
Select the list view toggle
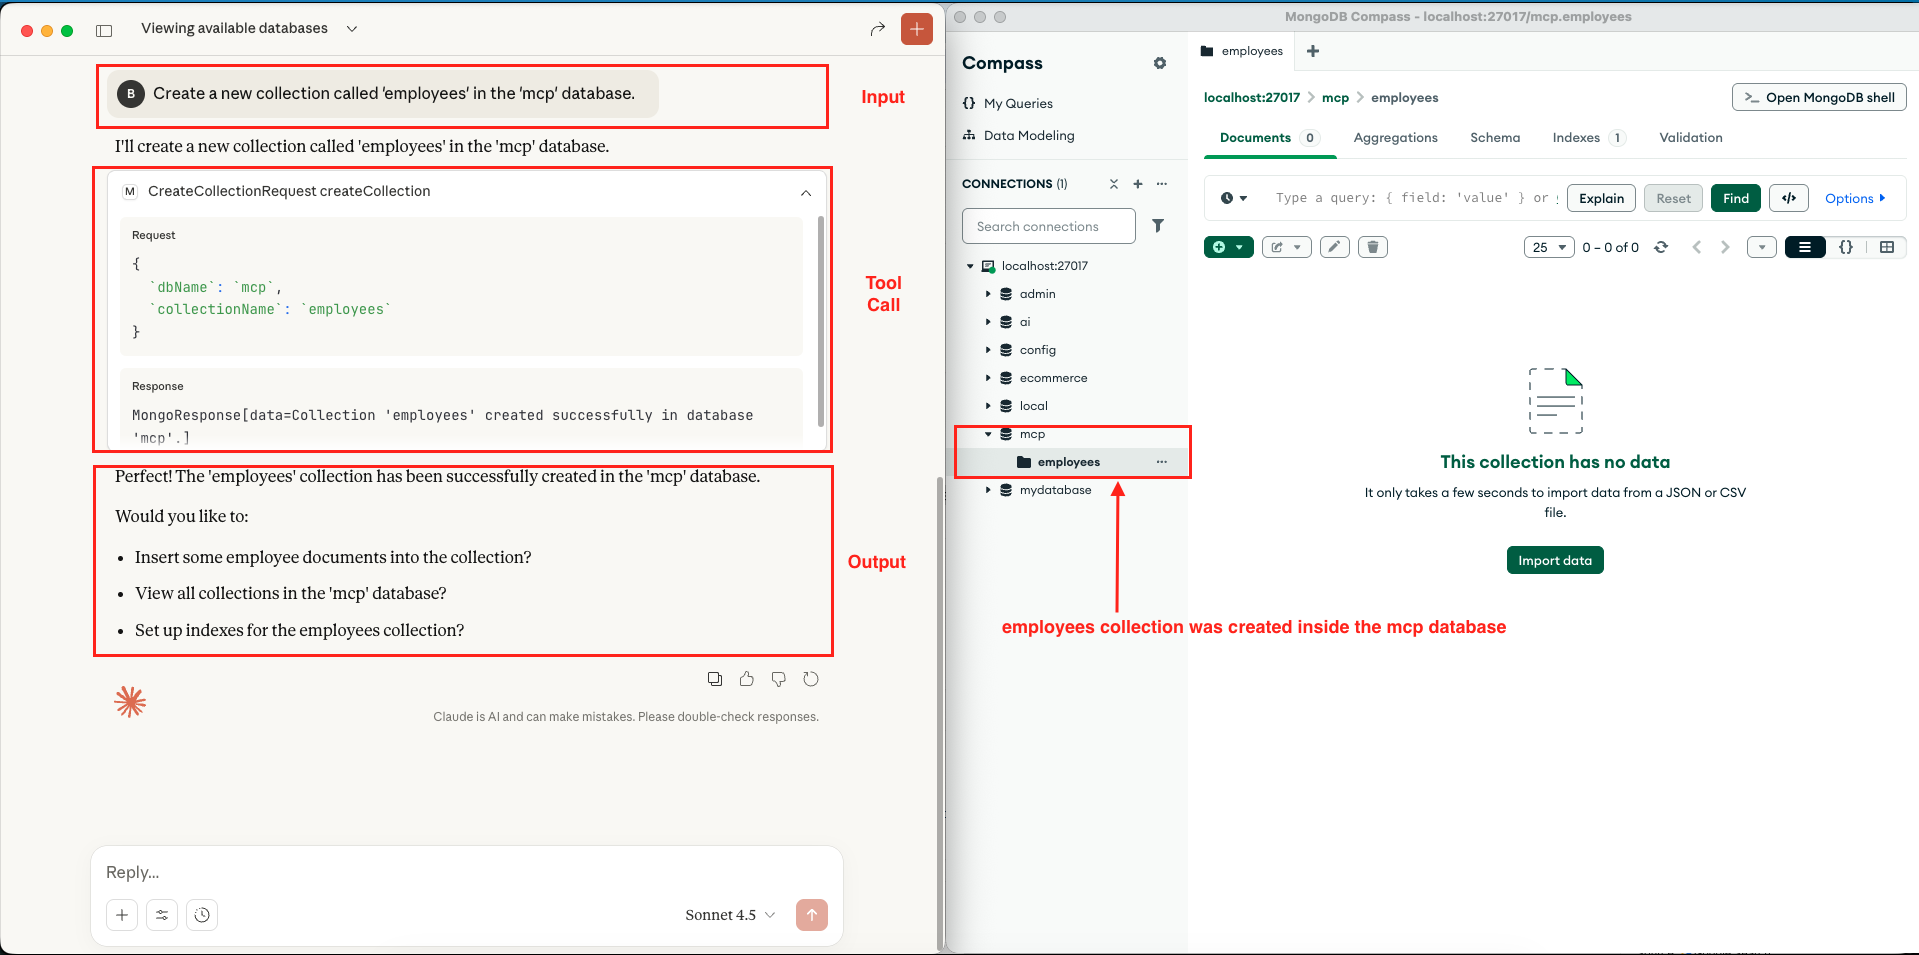tap(1805, 247)
